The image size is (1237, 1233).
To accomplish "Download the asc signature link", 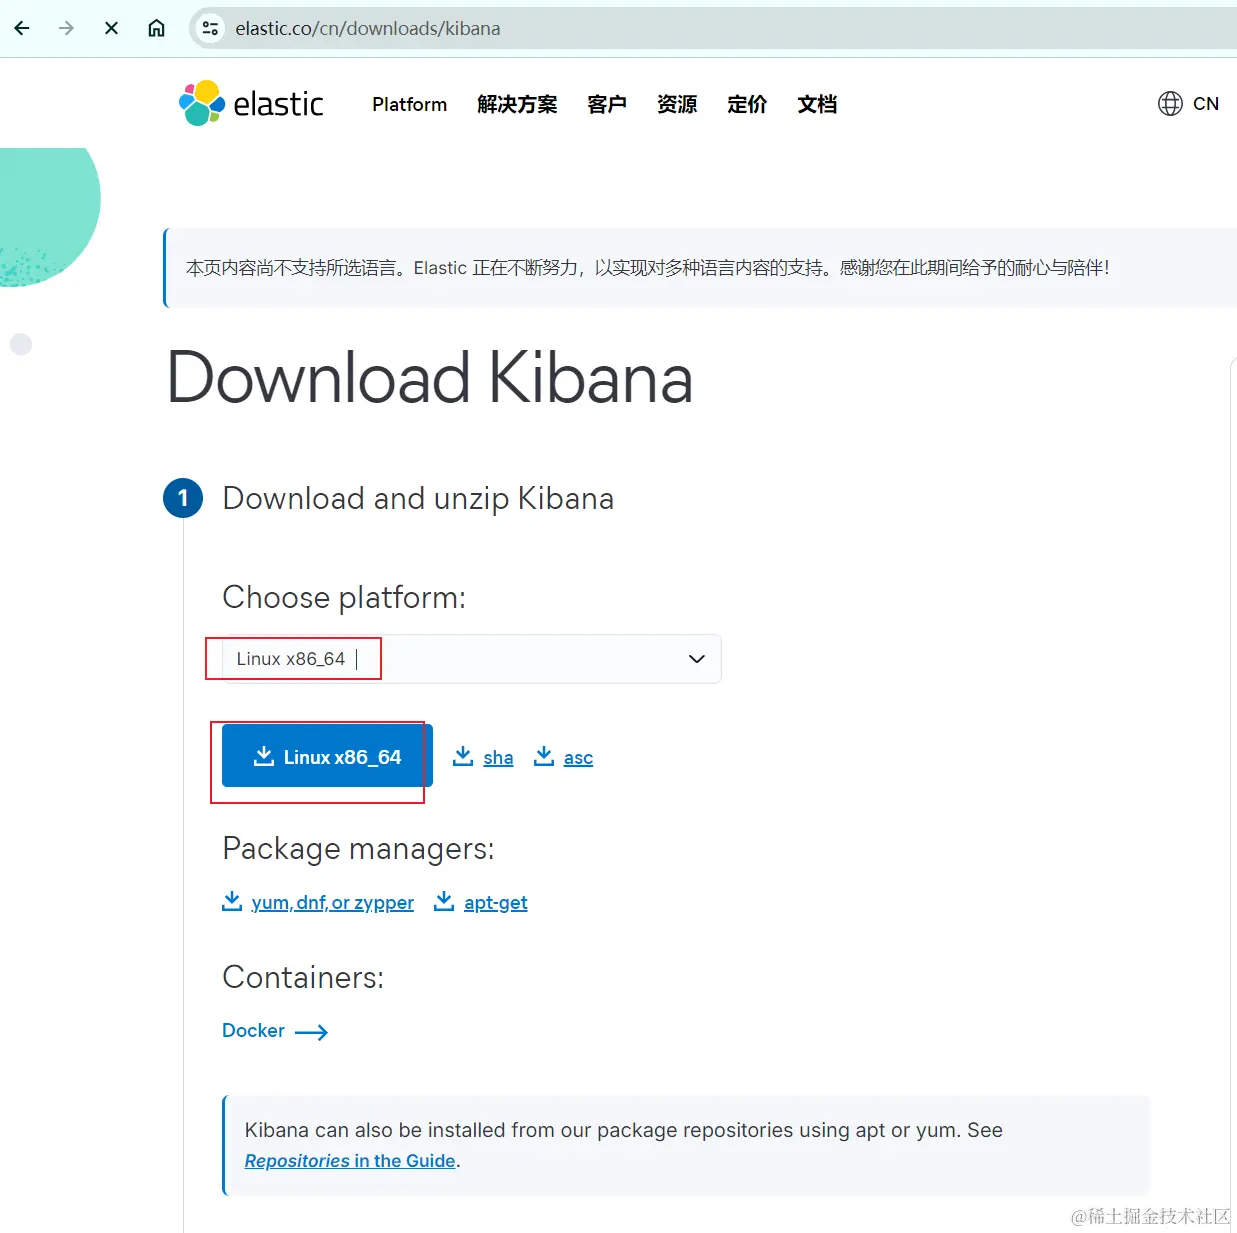I will [578, 758].
